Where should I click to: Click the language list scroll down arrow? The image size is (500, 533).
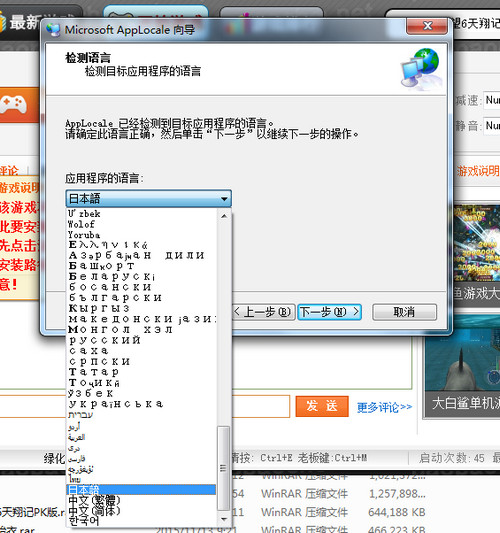pos(224,519)
